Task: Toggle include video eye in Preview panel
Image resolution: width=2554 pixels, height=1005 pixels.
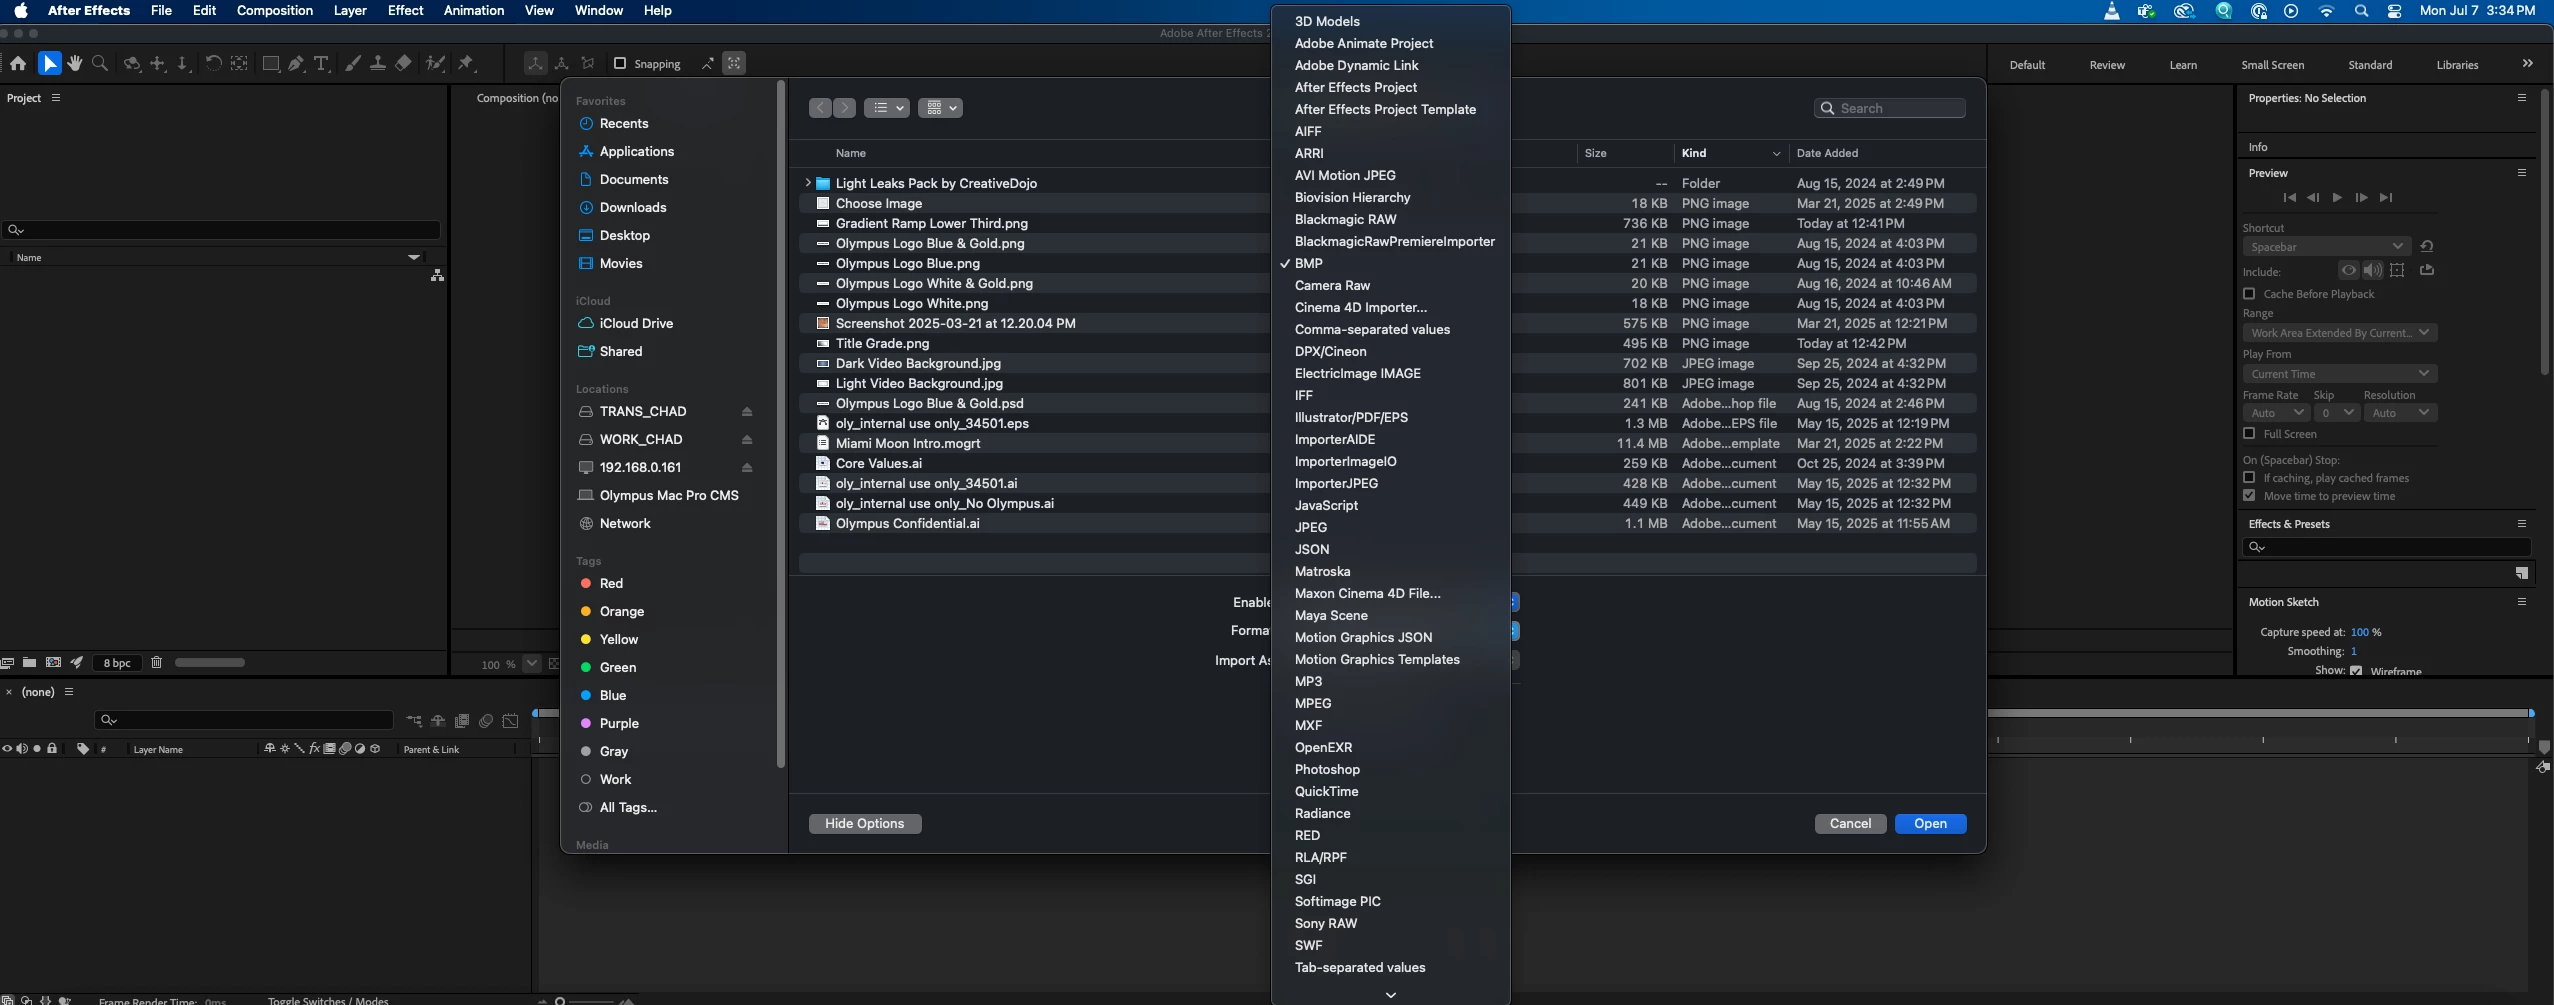Action: pyautogui.click(x=2349, y=270)
